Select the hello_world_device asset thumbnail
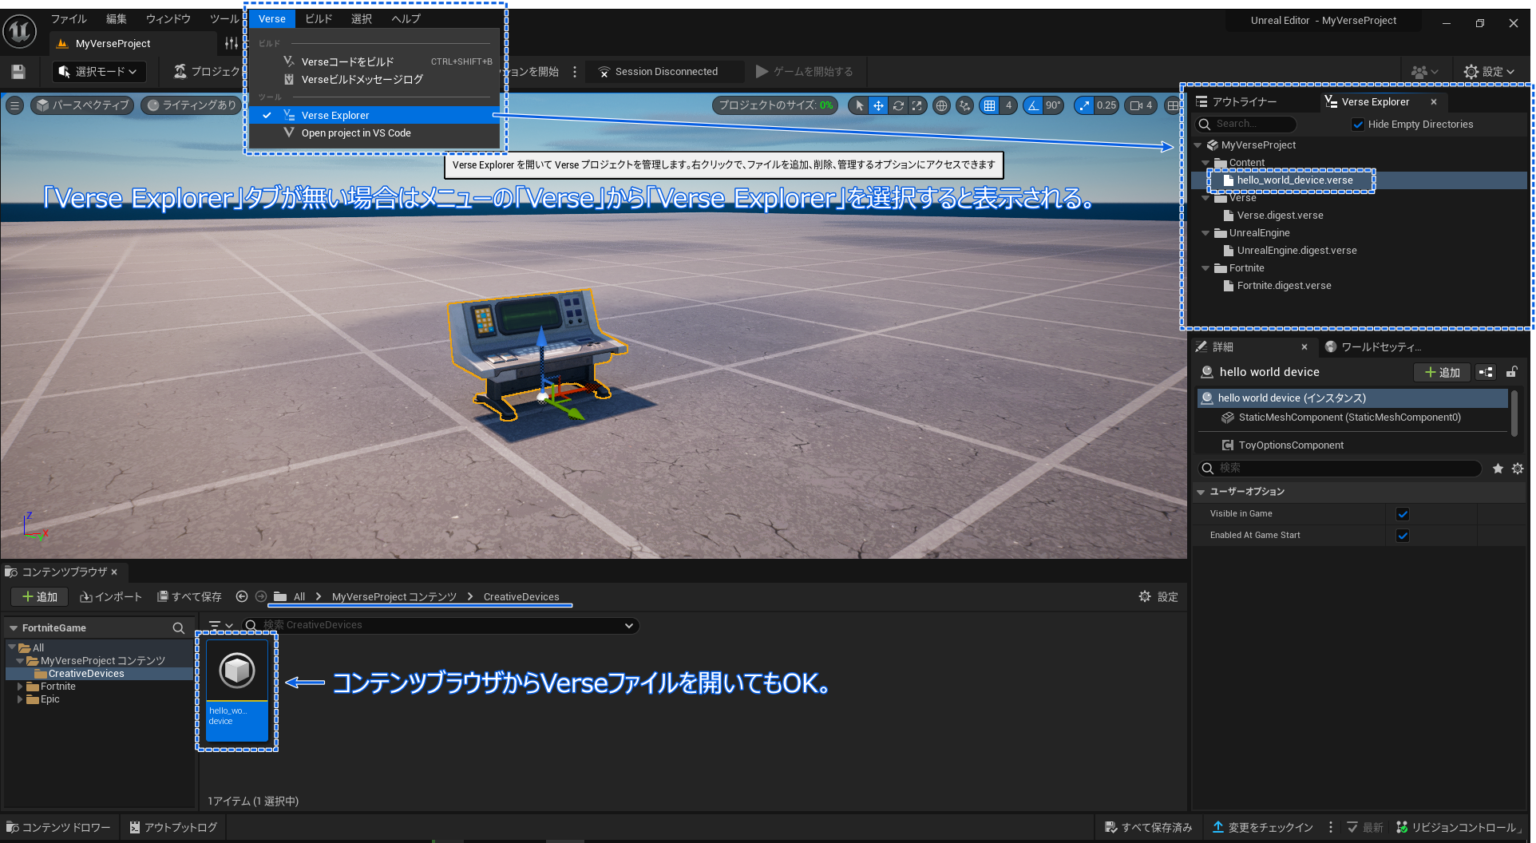Screen dimensions: 1536x843 click(236, 671)
